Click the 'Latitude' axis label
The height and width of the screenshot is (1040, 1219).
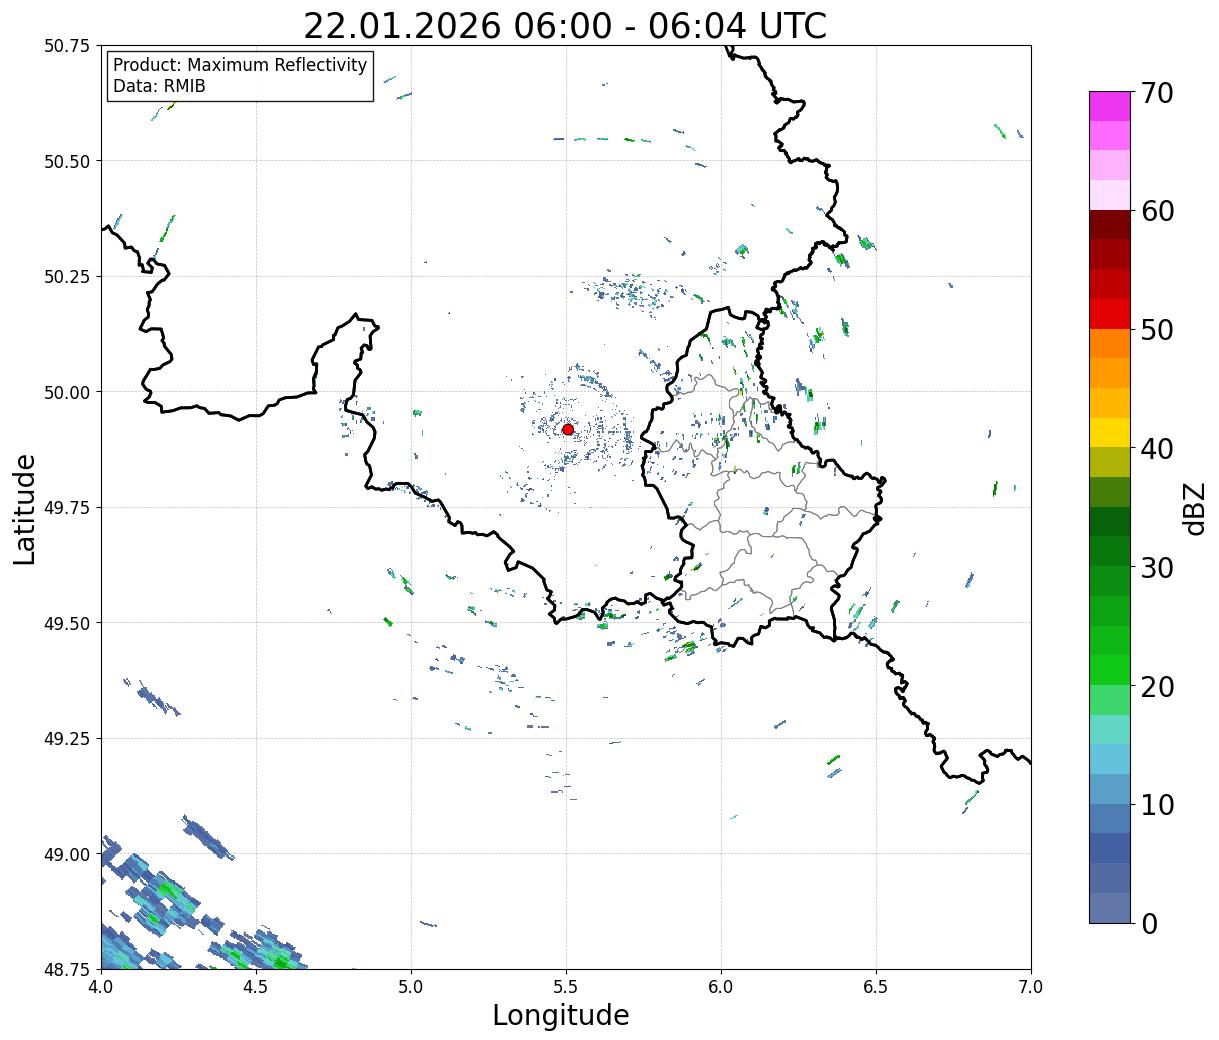point(25,509)
